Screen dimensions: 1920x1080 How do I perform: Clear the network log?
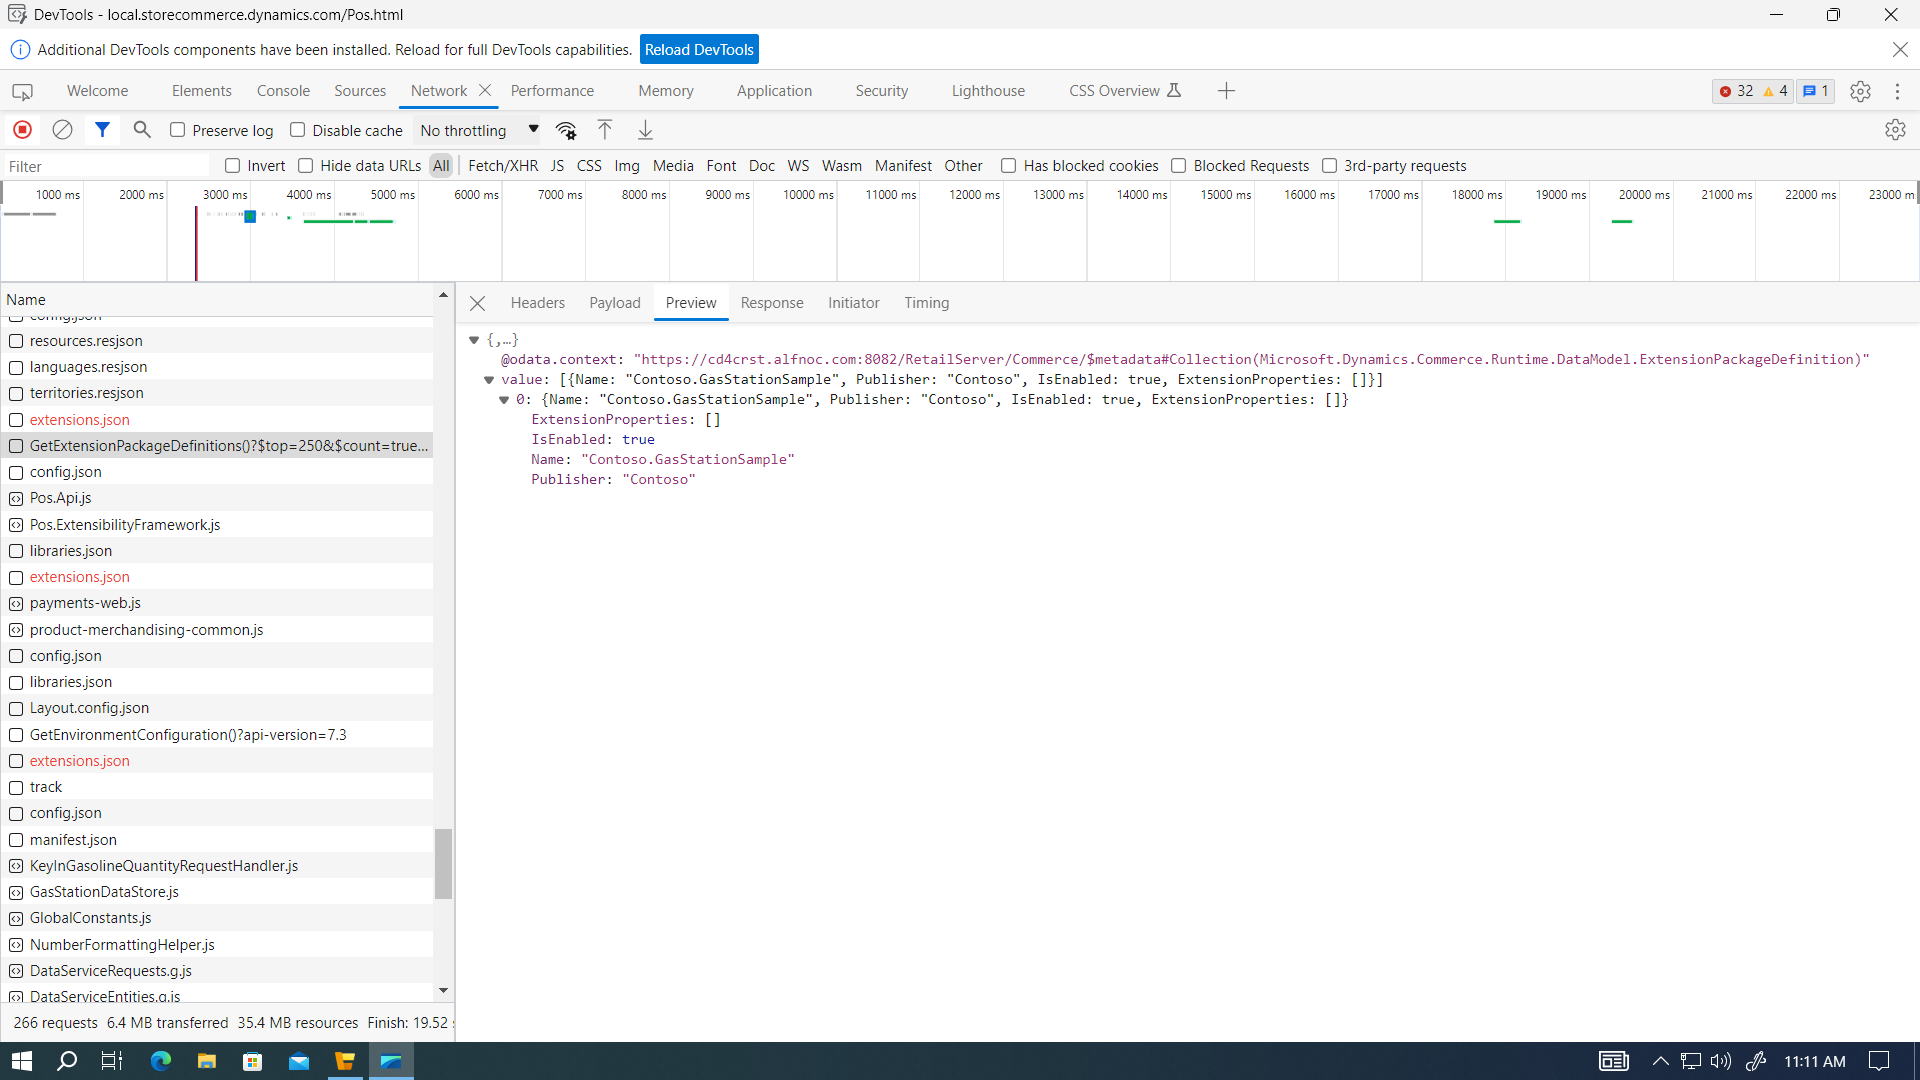(62, 130)
